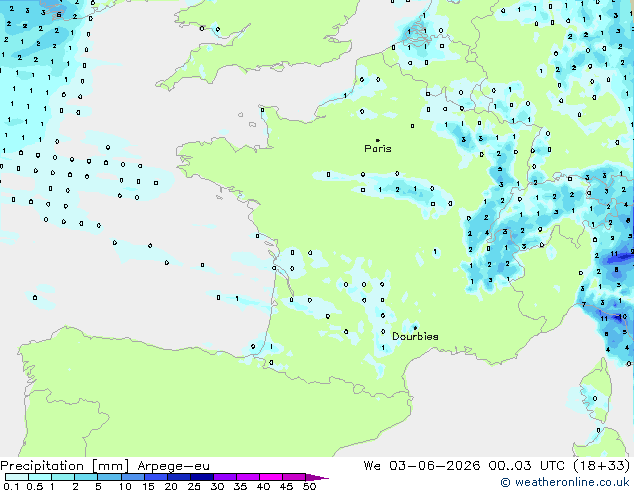Click the 'We' weekday text in footer
The height and width of the screenshot is (490, 634).
(372, 466)
